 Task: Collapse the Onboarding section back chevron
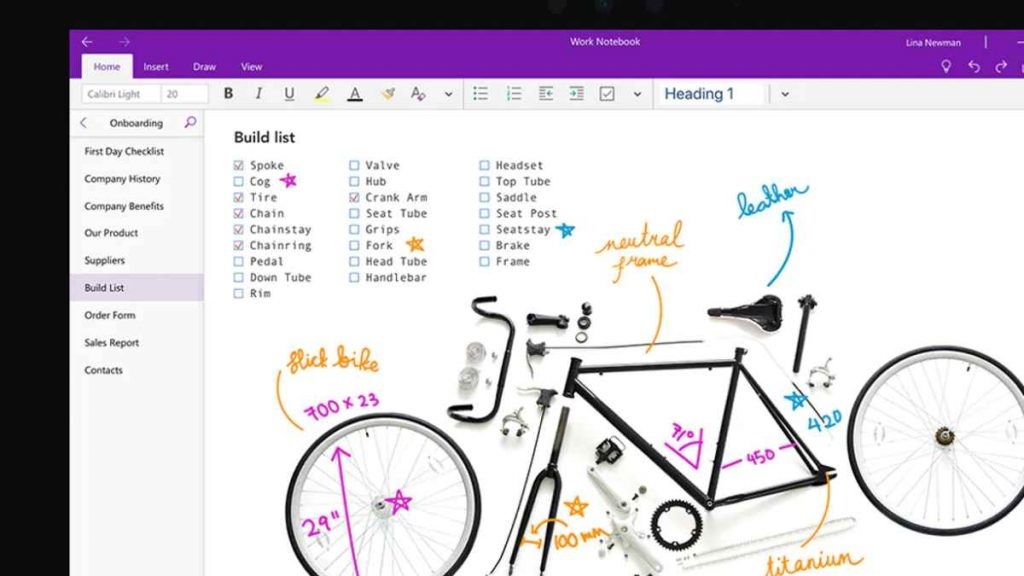84,123
